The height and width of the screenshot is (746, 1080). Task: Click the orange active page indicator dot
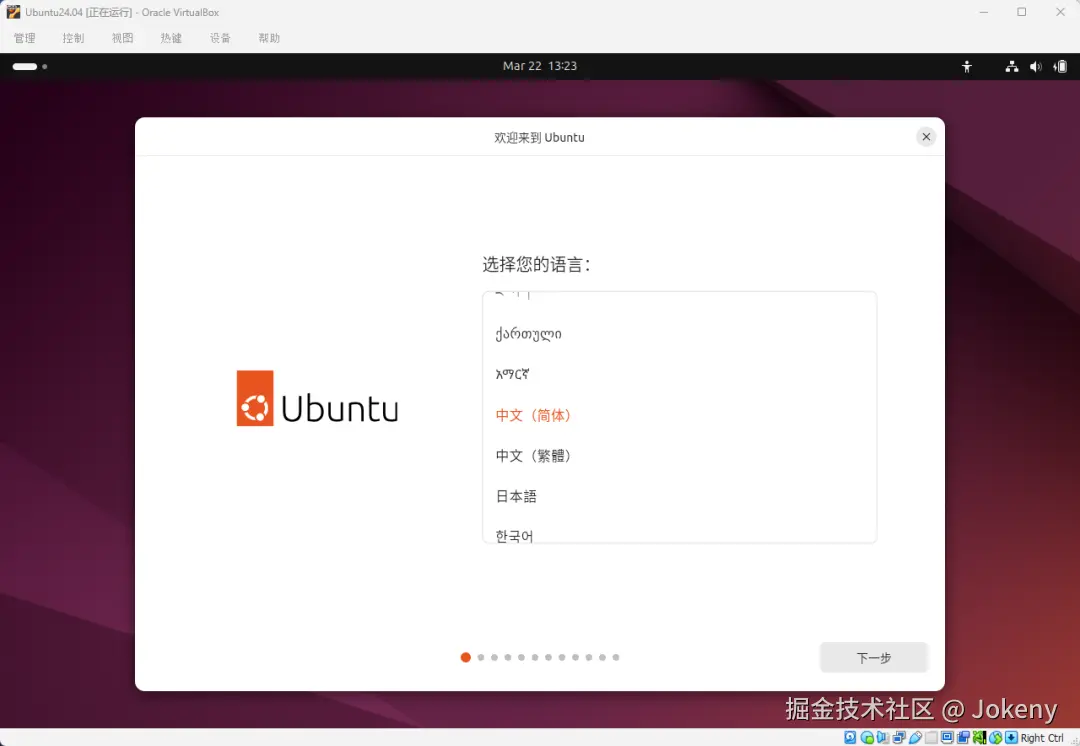[x=466, y=657]
